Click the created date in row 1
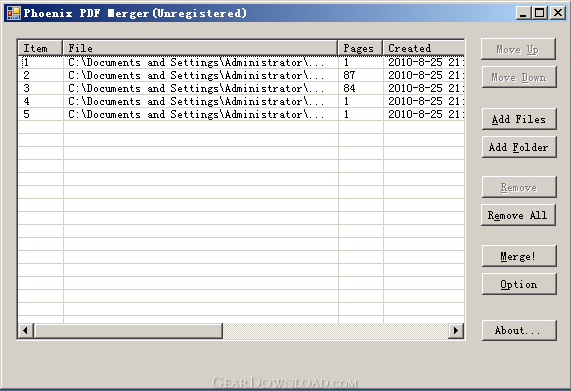 [426, 62]
